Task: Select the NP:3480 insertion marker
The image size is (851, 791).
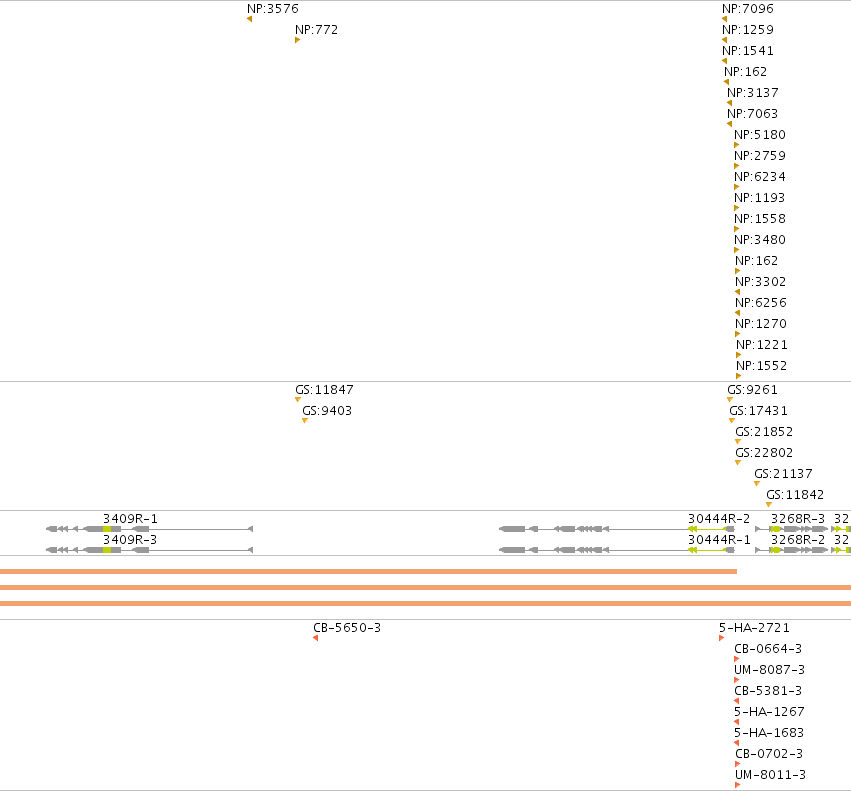Action: (x=736, y=250)
